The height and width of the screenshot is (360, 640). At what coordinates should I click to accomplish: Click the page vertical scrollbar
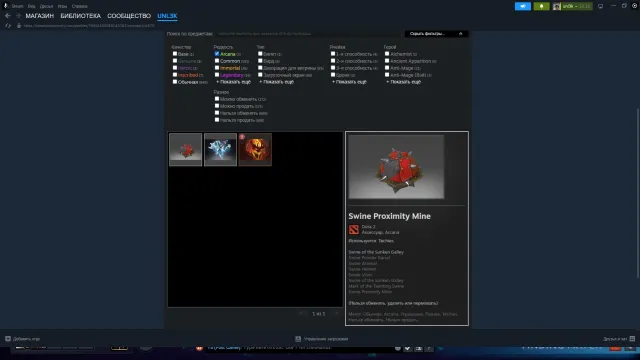pos(638,194)
